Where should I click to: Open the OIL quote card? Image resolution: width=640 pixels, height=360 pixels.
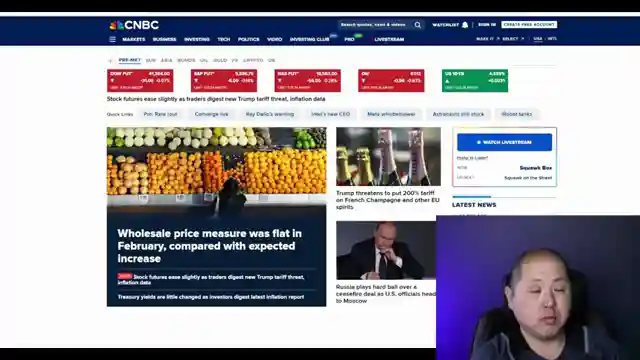[x=391, y=80]
